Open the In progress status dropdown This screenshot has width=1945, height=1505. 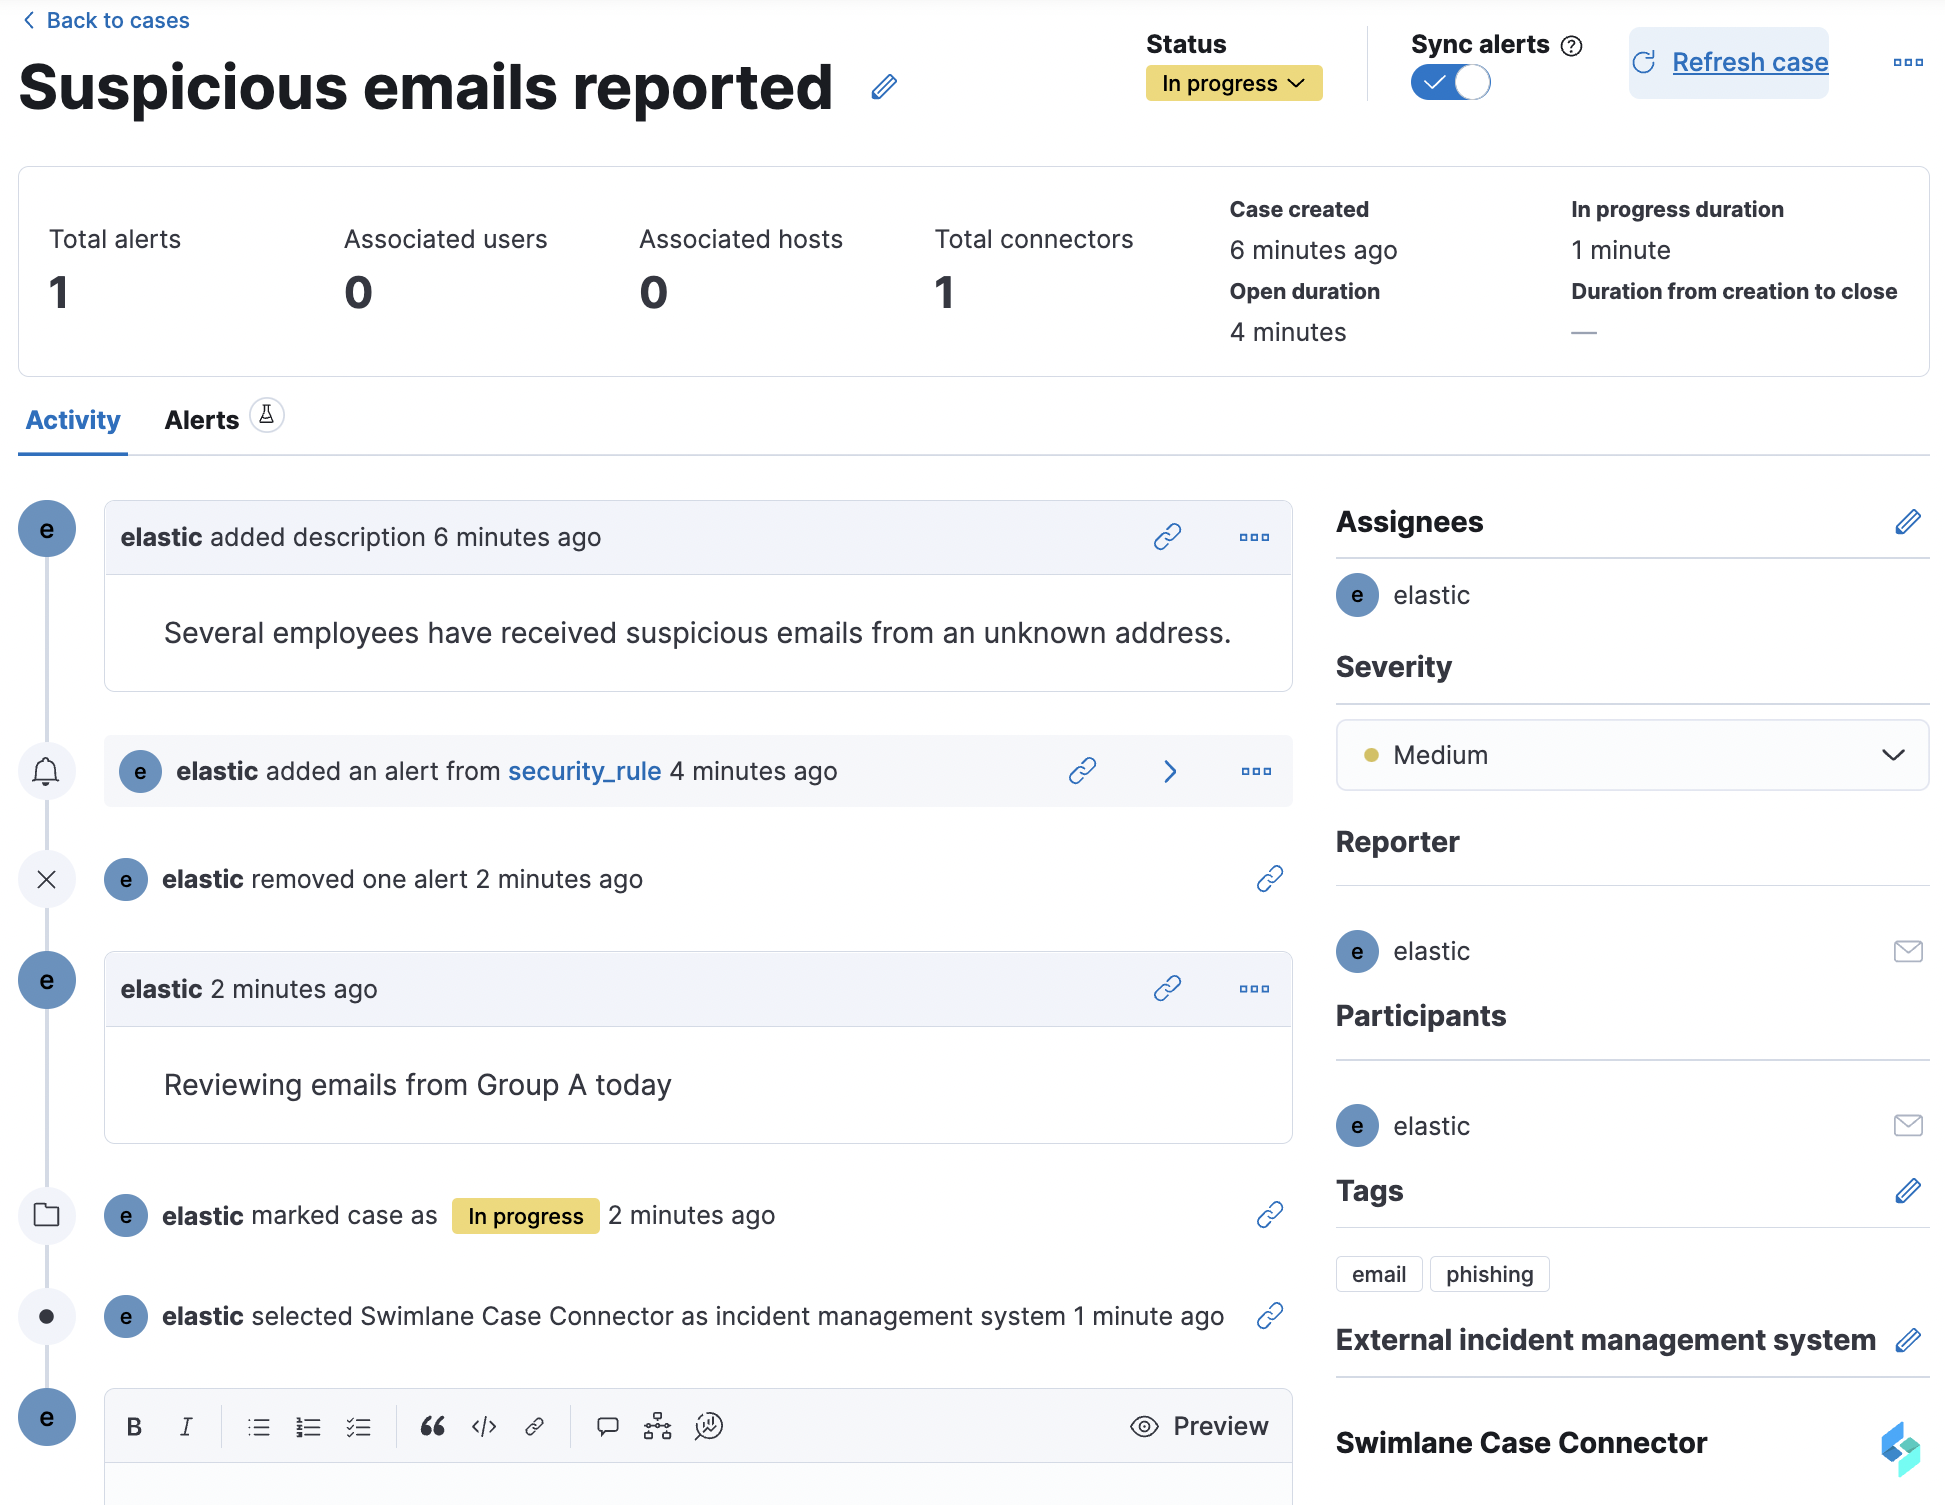(x=1233, y=83)
